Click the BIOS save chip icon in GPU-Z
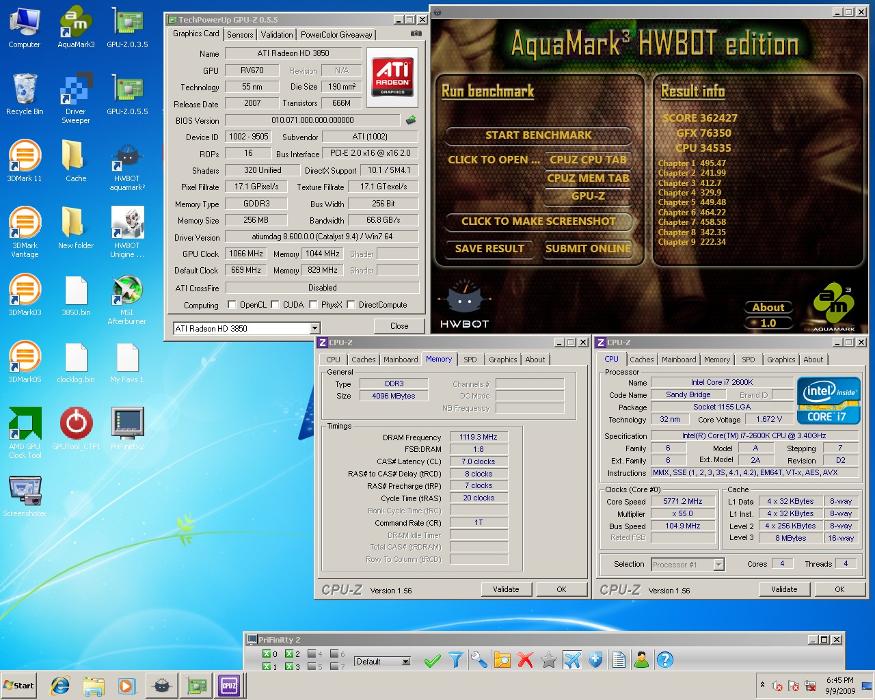Viewport: 875px width, 700px height. [x=411, y=119]
